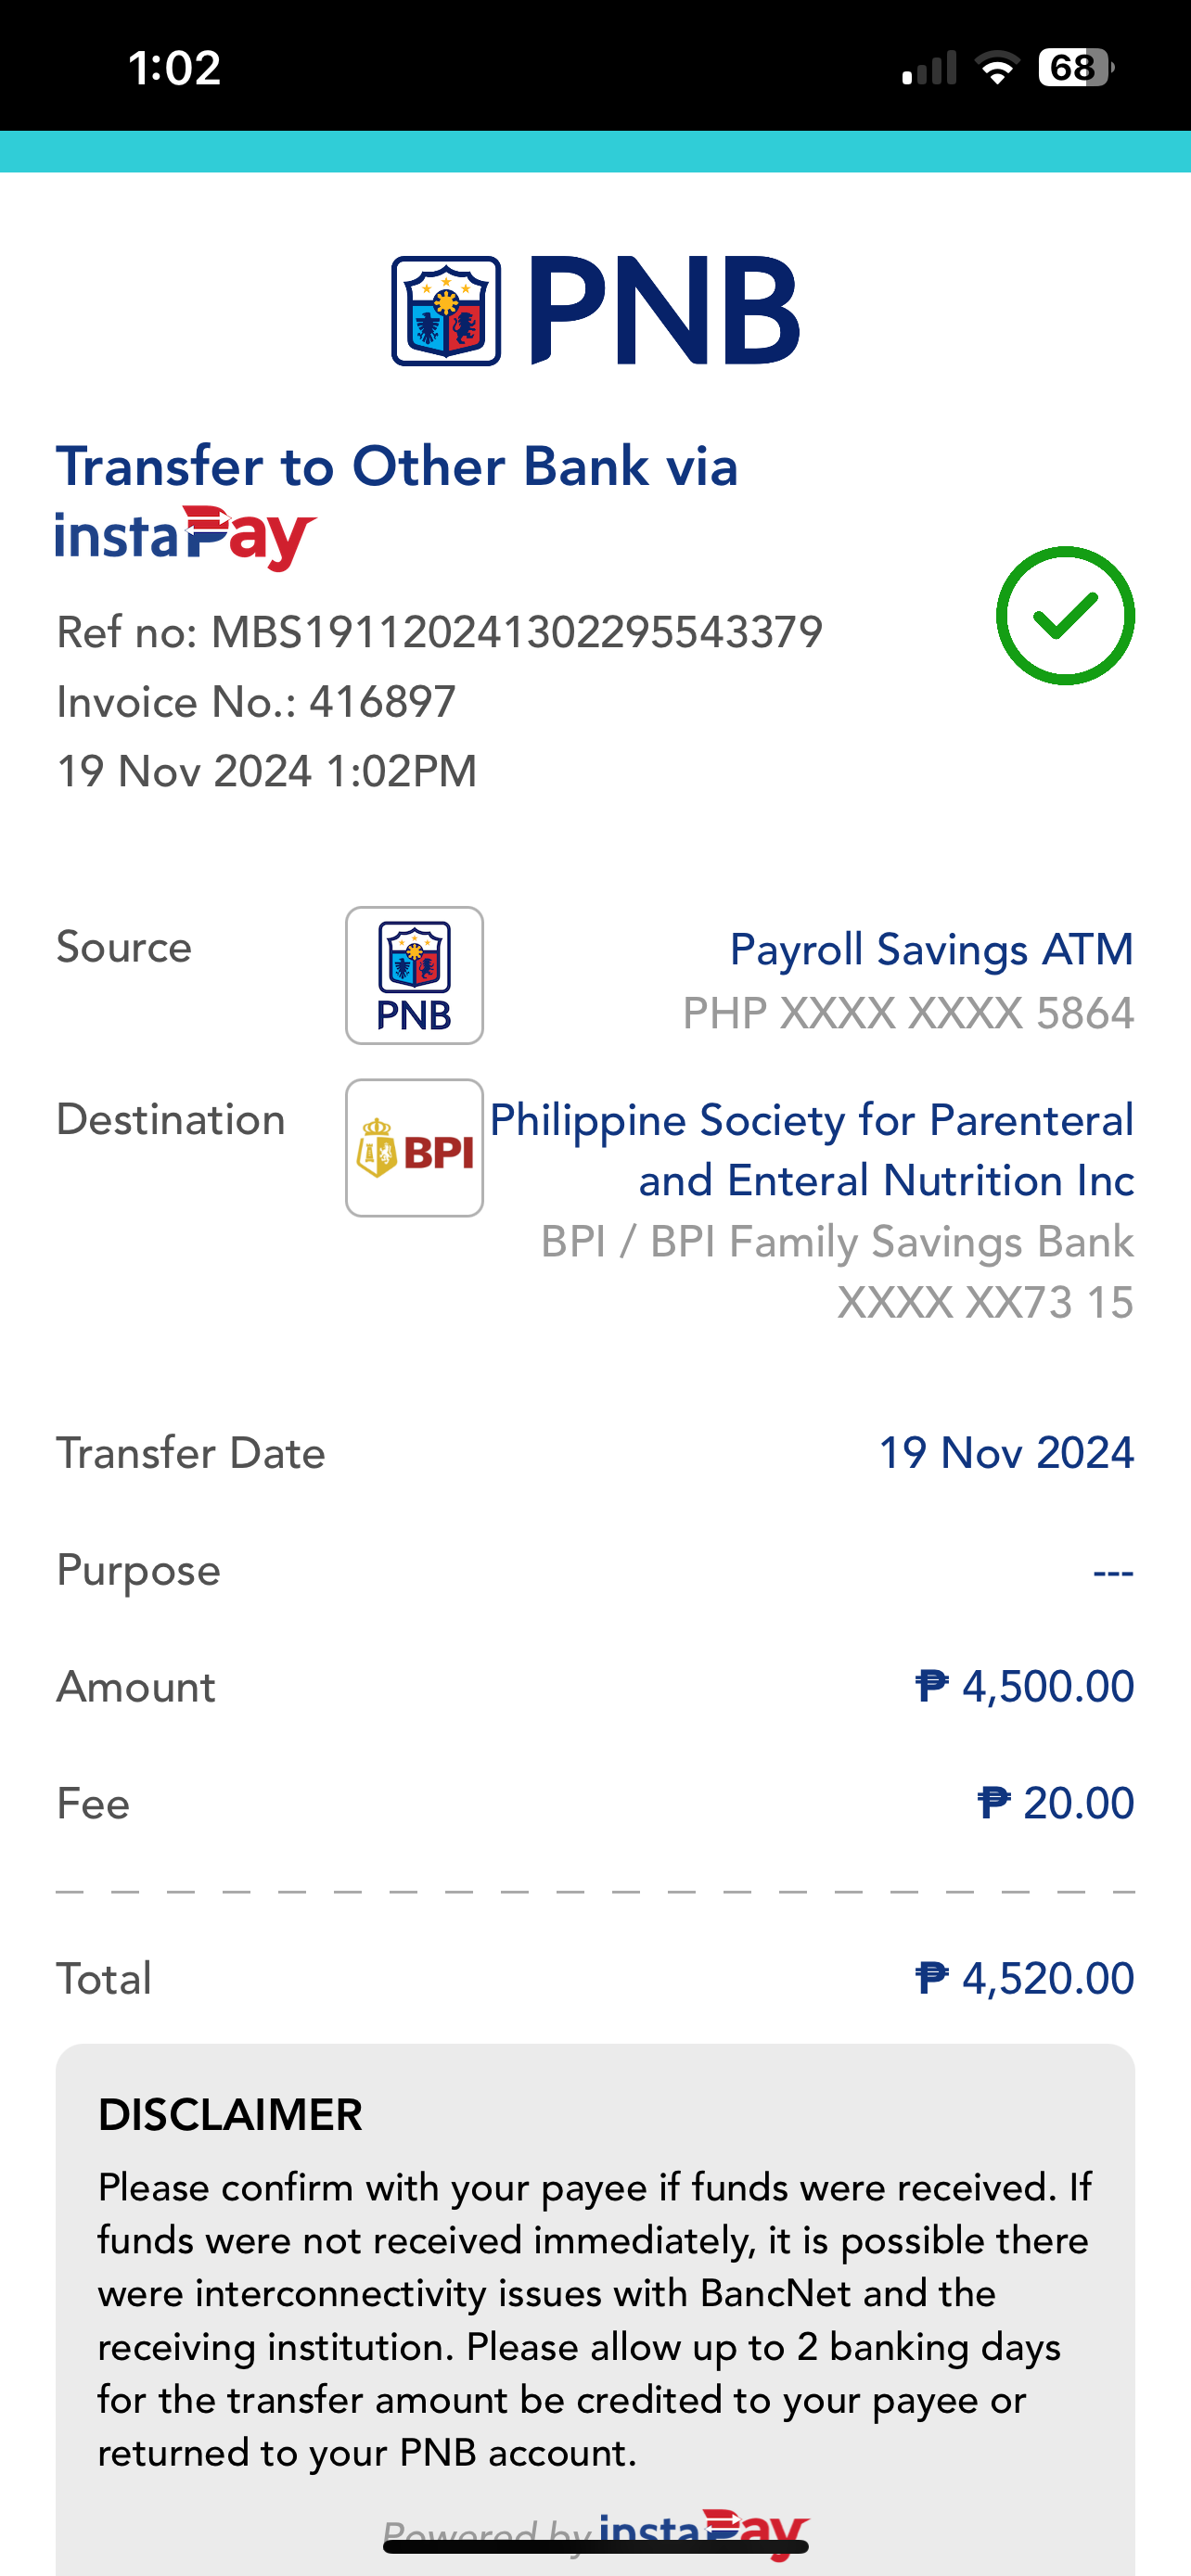Select the Payroll Savings ATM account name
The width and height of the screenshot is (1191, 2576).
click(932, 949)
